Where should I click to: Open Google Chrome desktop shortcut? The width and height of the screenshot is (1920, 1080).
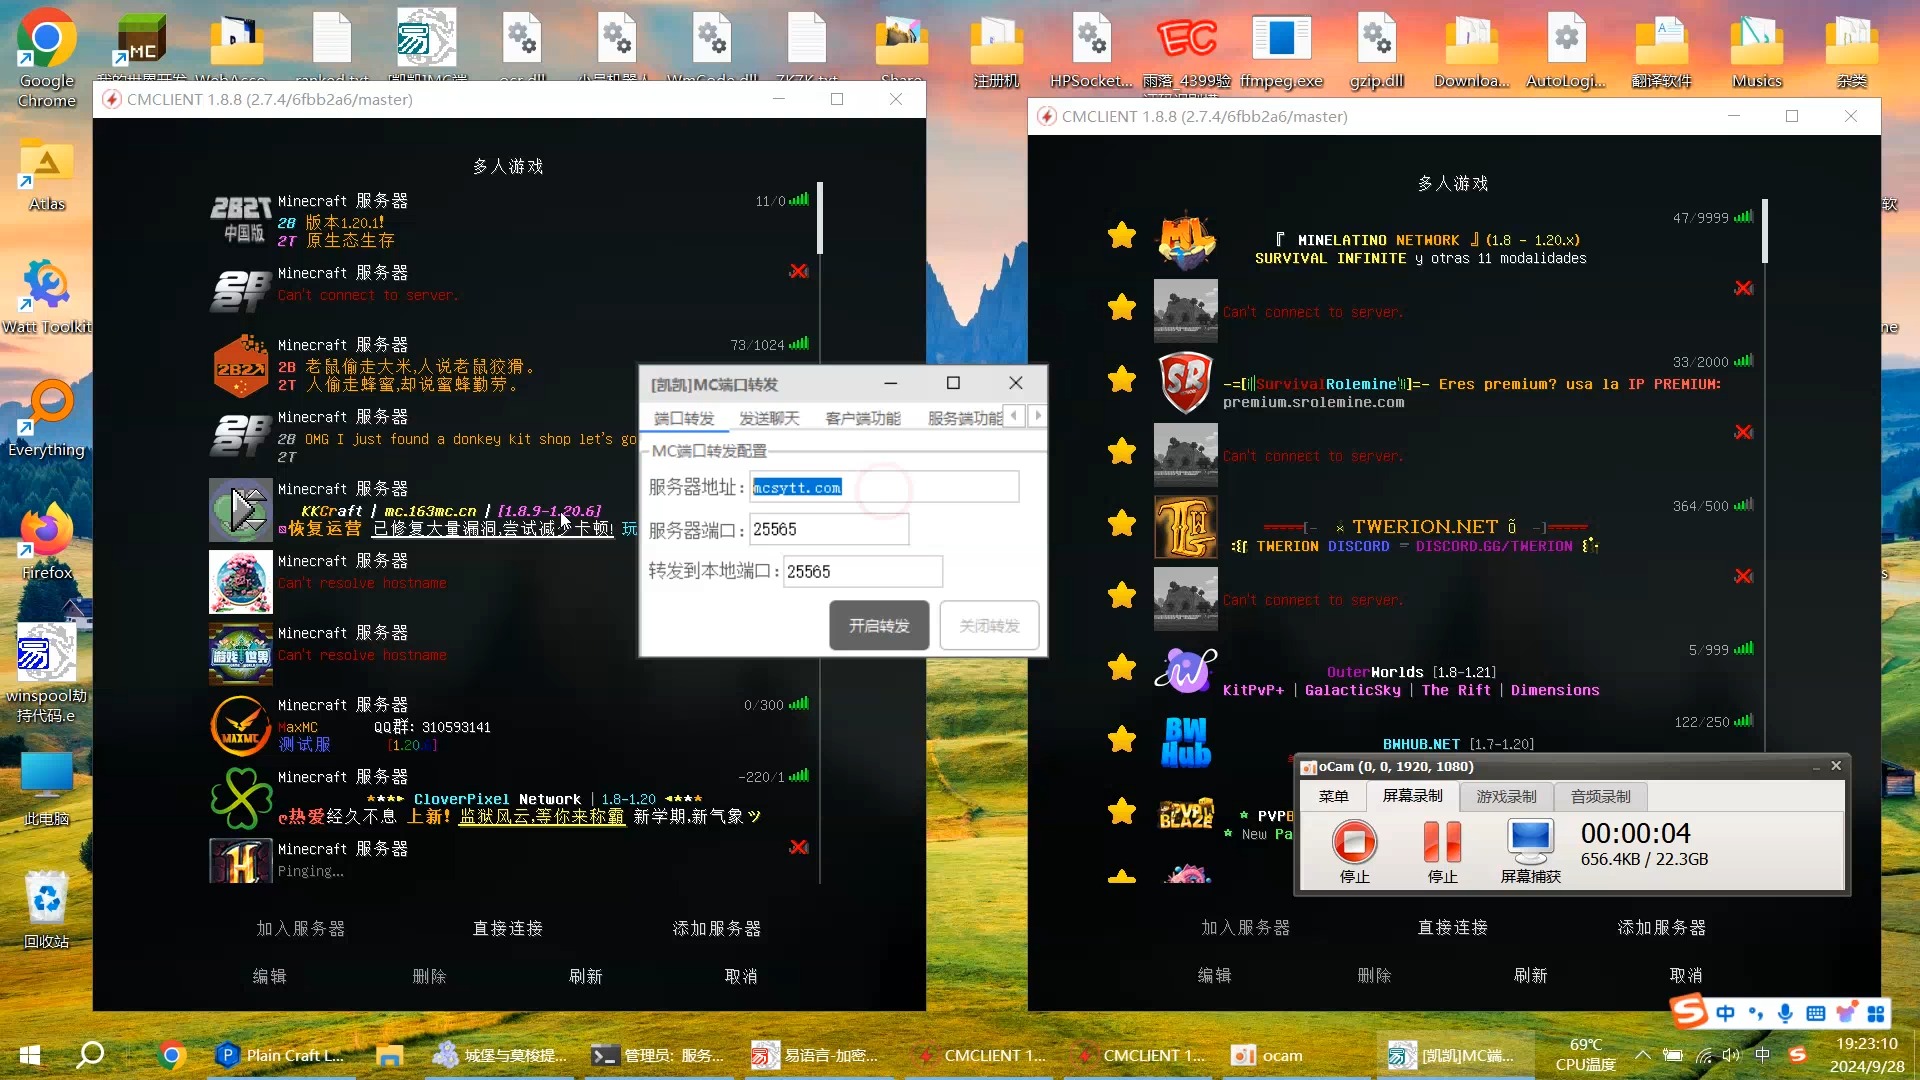[x=46, y=58]
